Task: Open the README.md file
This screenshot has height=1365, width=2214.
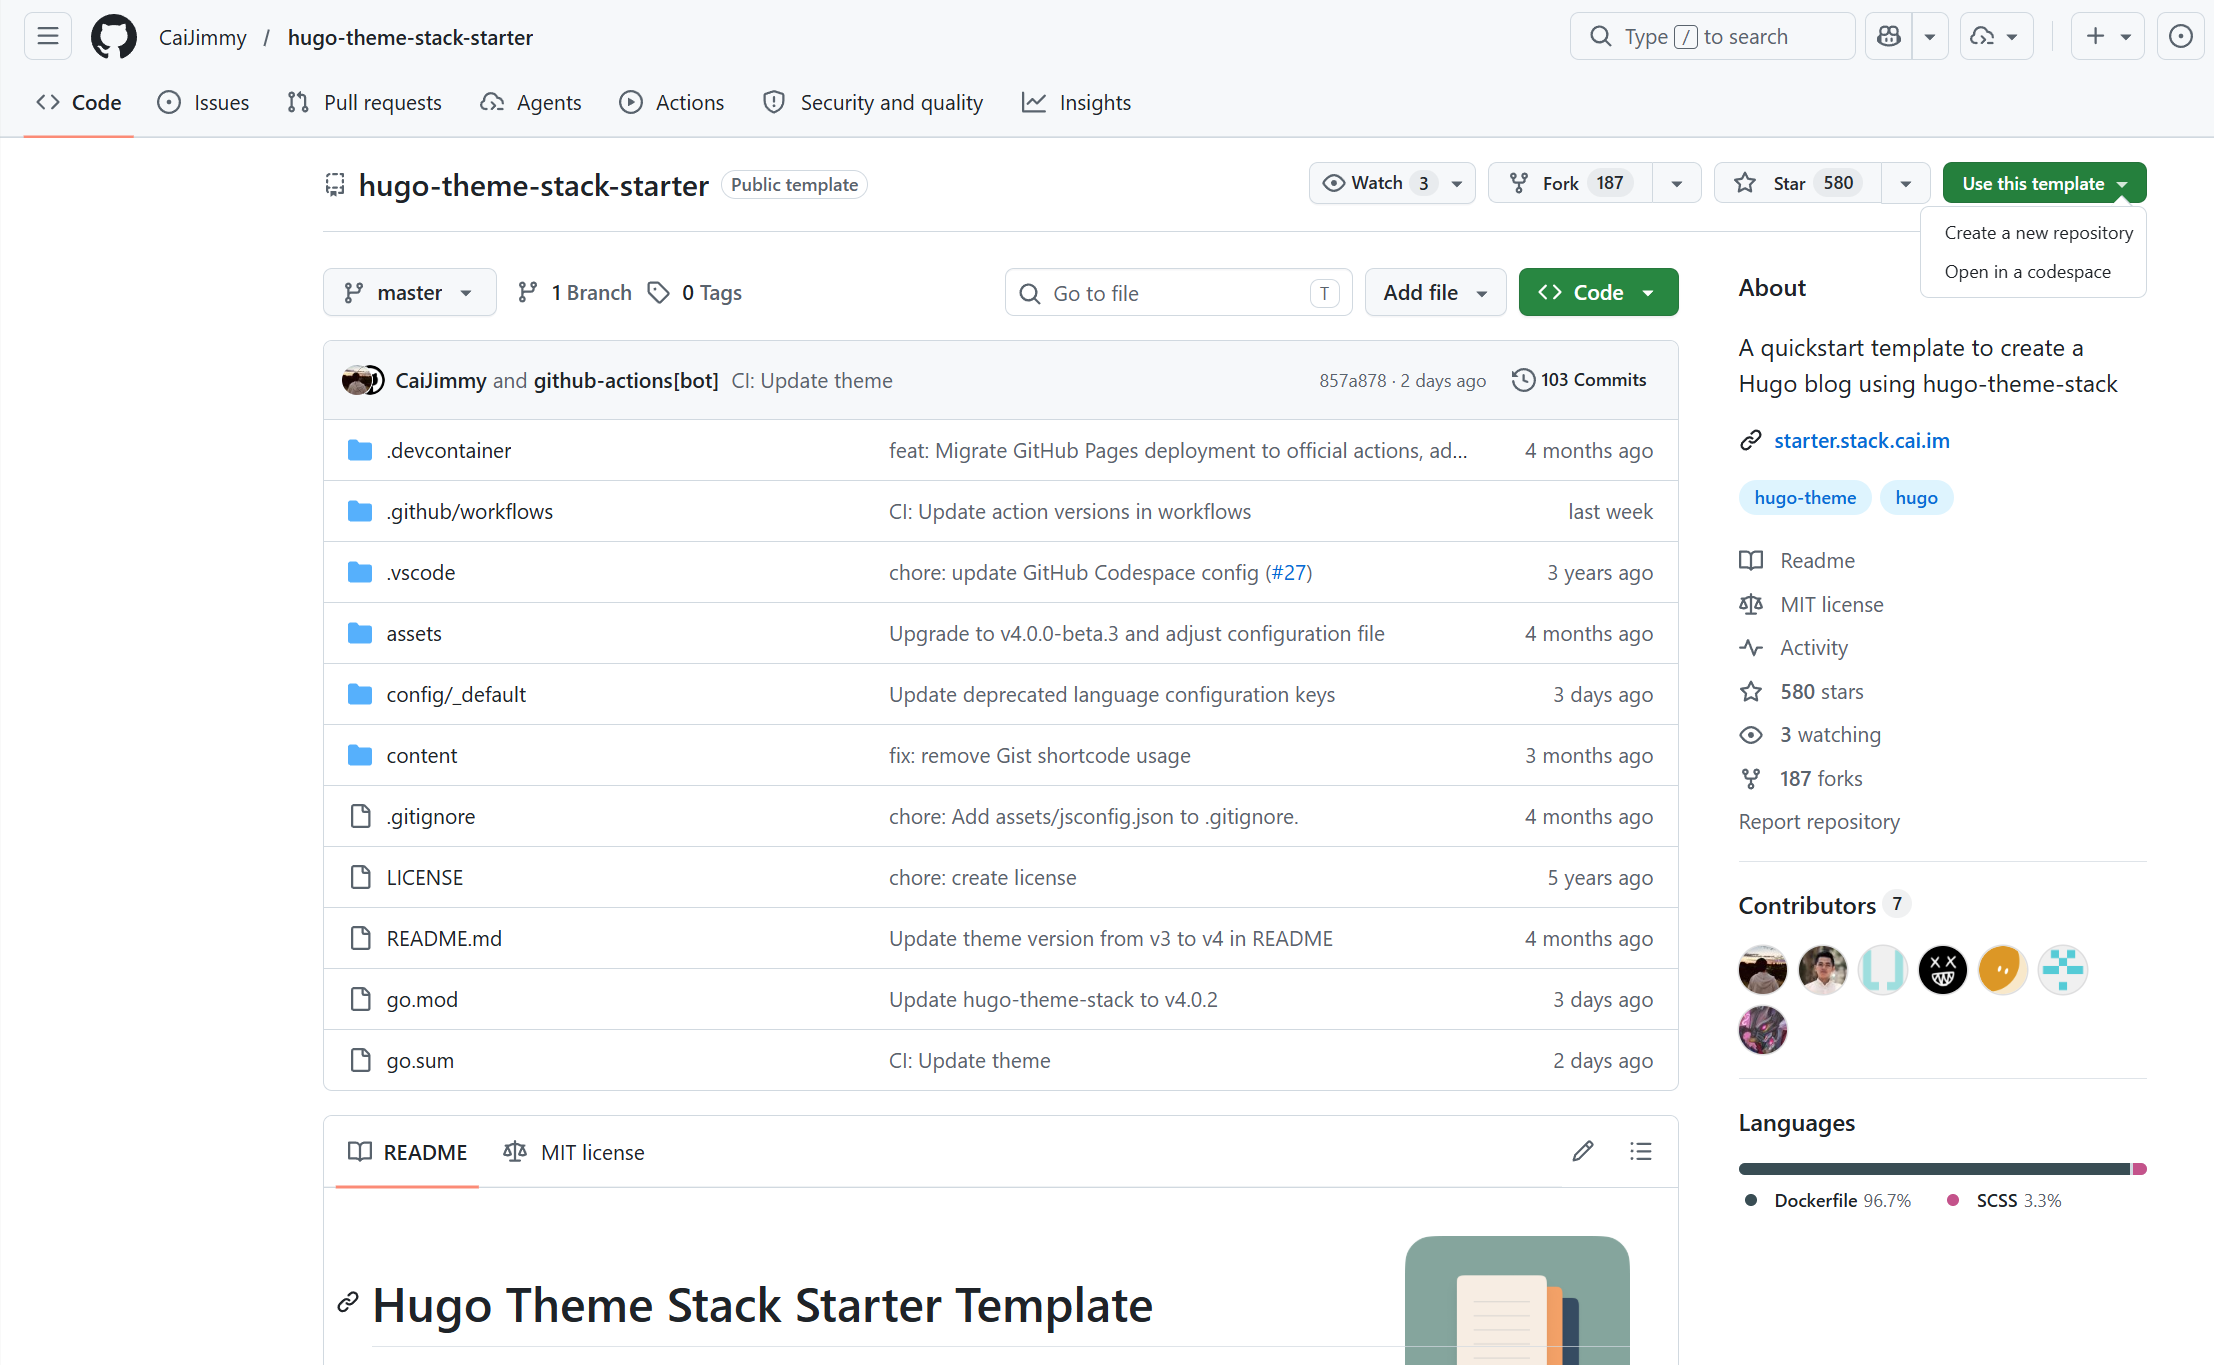Action: tap(444, 939)
